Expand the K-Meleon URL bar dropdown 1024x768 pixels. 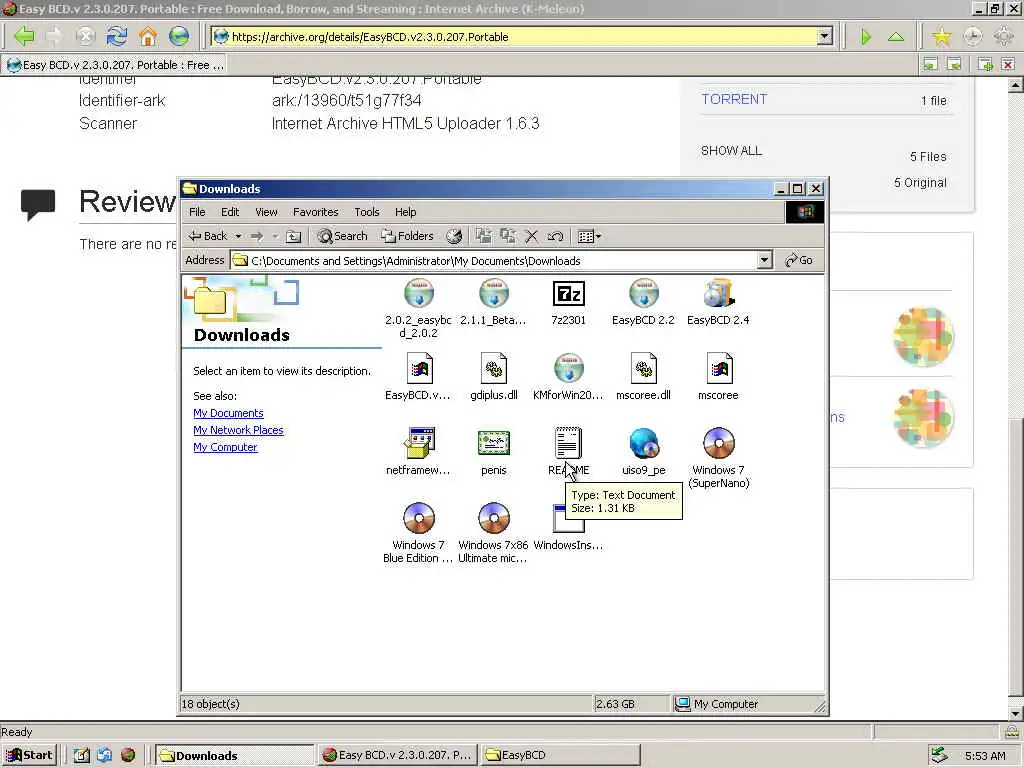pyautogui.click(x=825, y=37)
